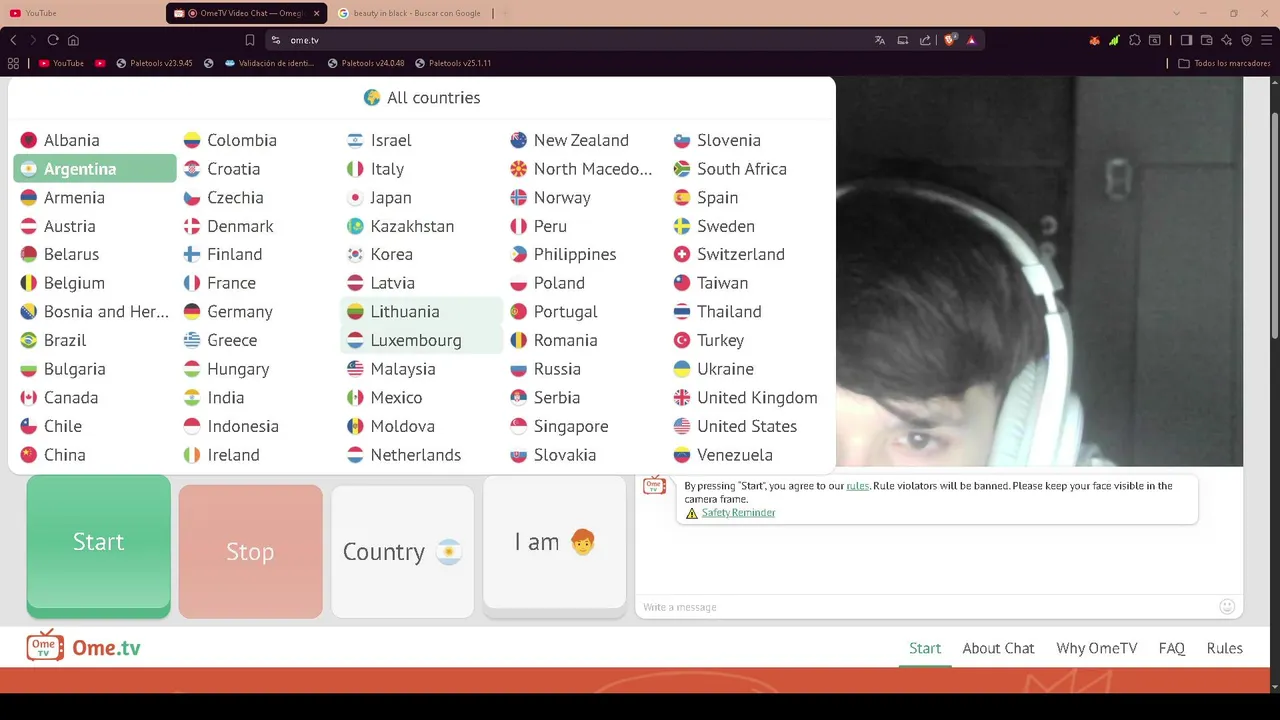The height and width of the screenshot is (720, 1280).
Task: Click the Canada flag icon
Action: pos(28,398)
